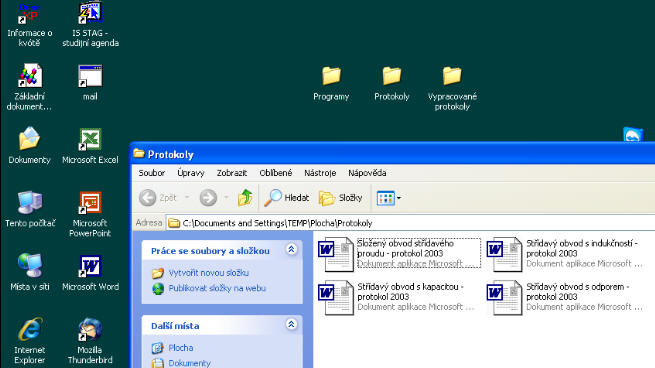Open the back button history dropdown
Screen dimensions: 655x368
[187, 198]
